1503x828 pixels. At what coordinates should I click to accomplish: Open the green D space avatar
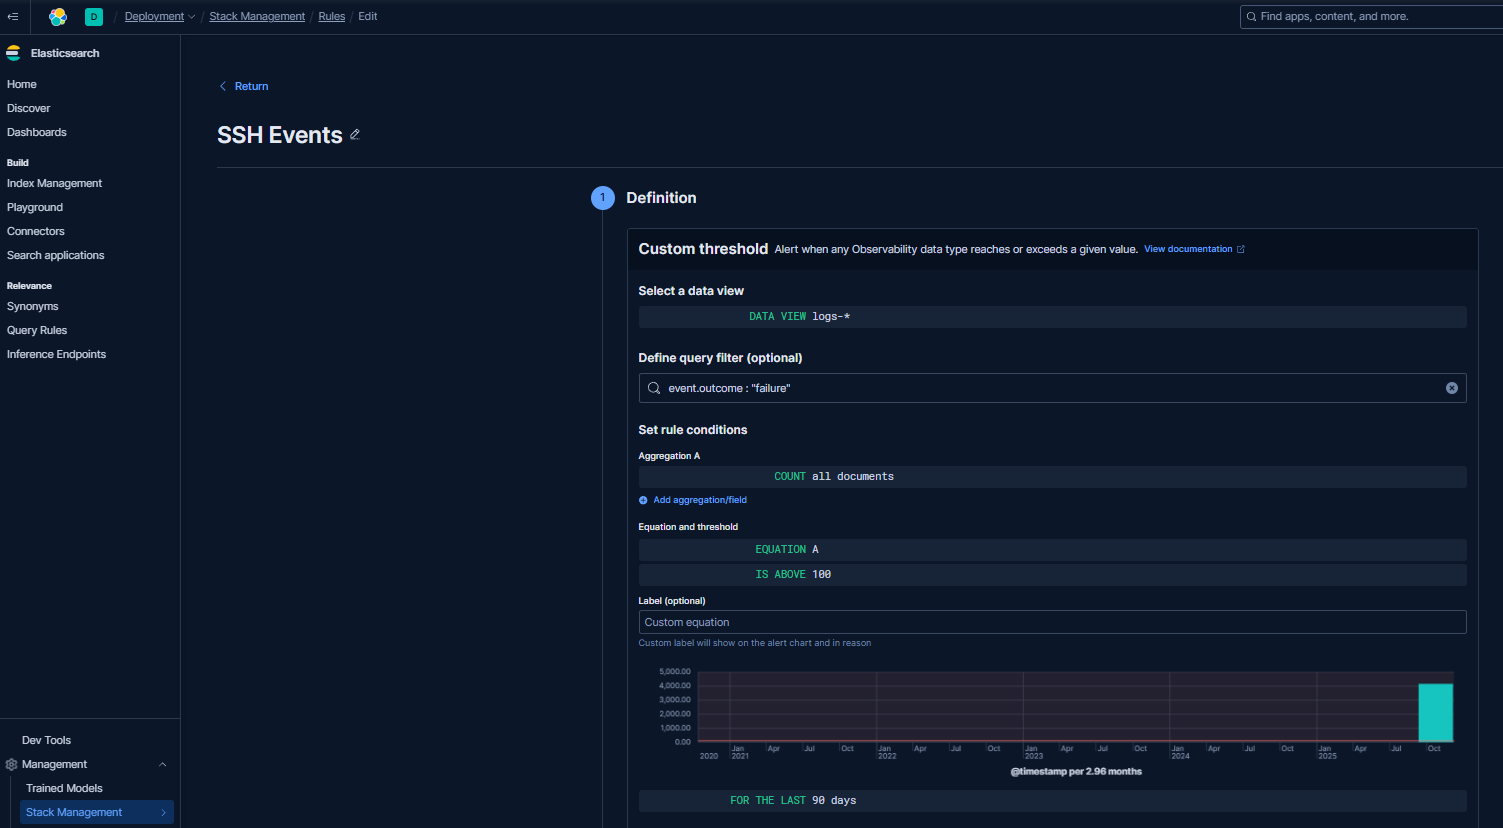94,17
